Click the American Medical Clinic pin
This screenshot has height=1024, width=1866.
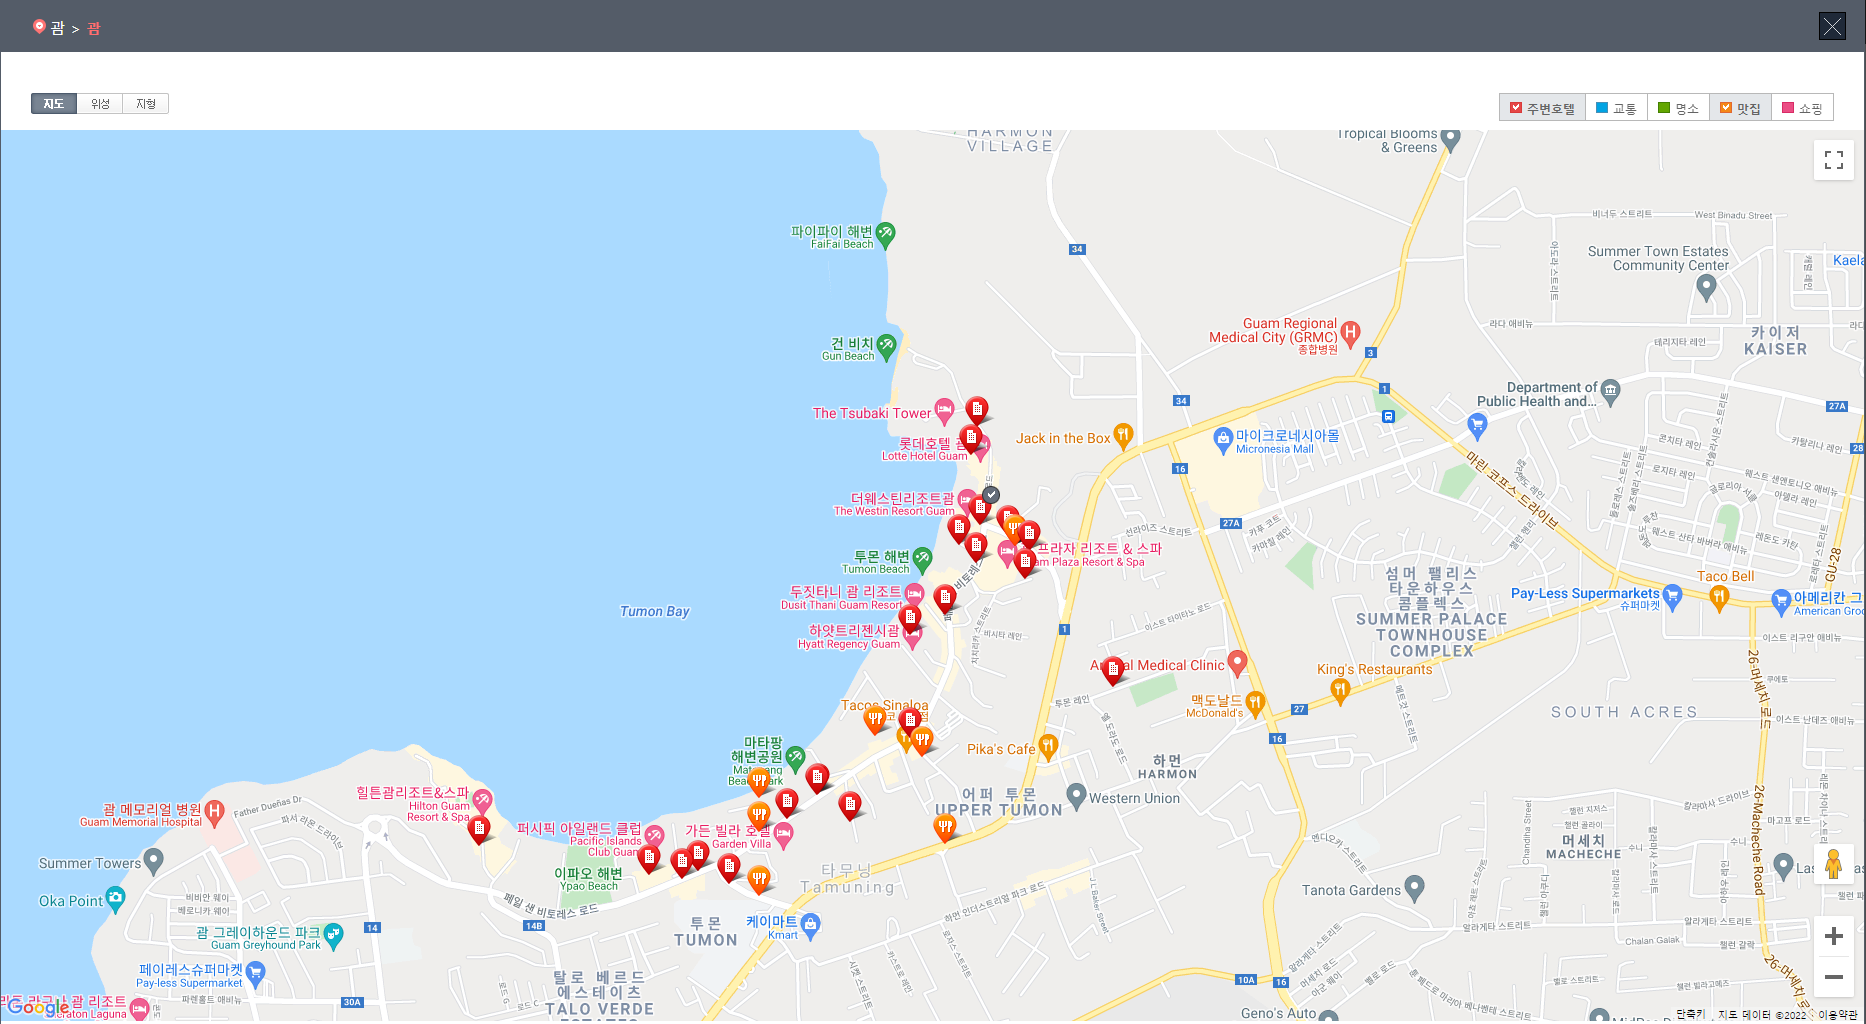point(1237,661)
